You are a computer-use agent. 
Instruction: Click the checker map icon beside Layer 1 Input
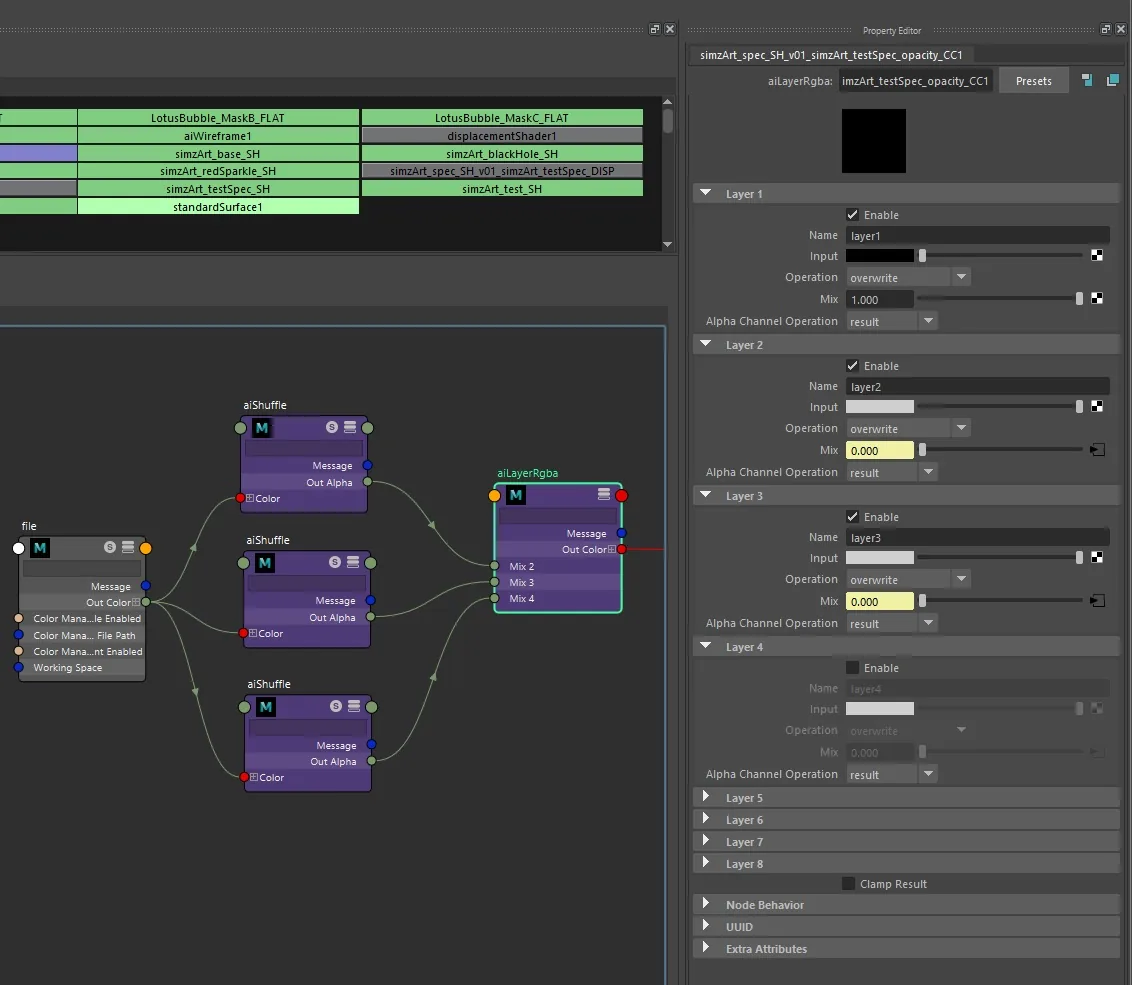[x=1097, y=255]
